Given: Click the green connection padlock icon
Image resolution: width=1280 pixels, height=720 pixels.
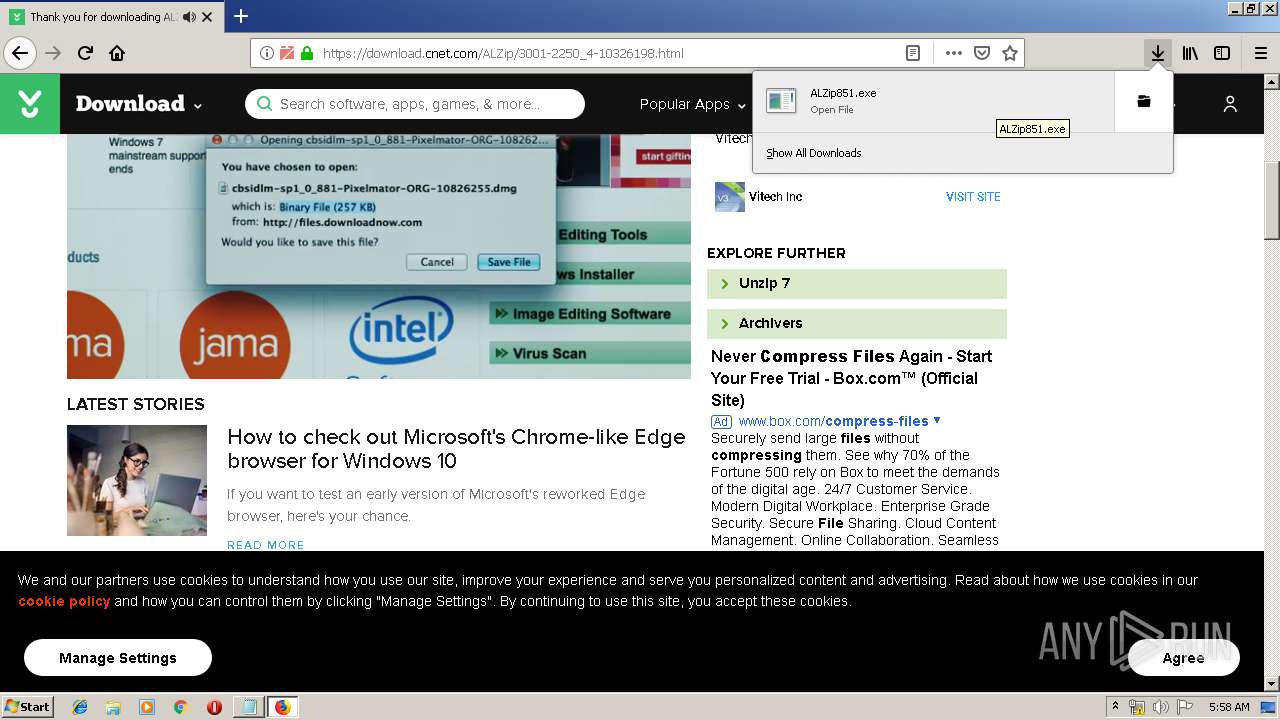Looking at the screenshot, I should point(307,53).
